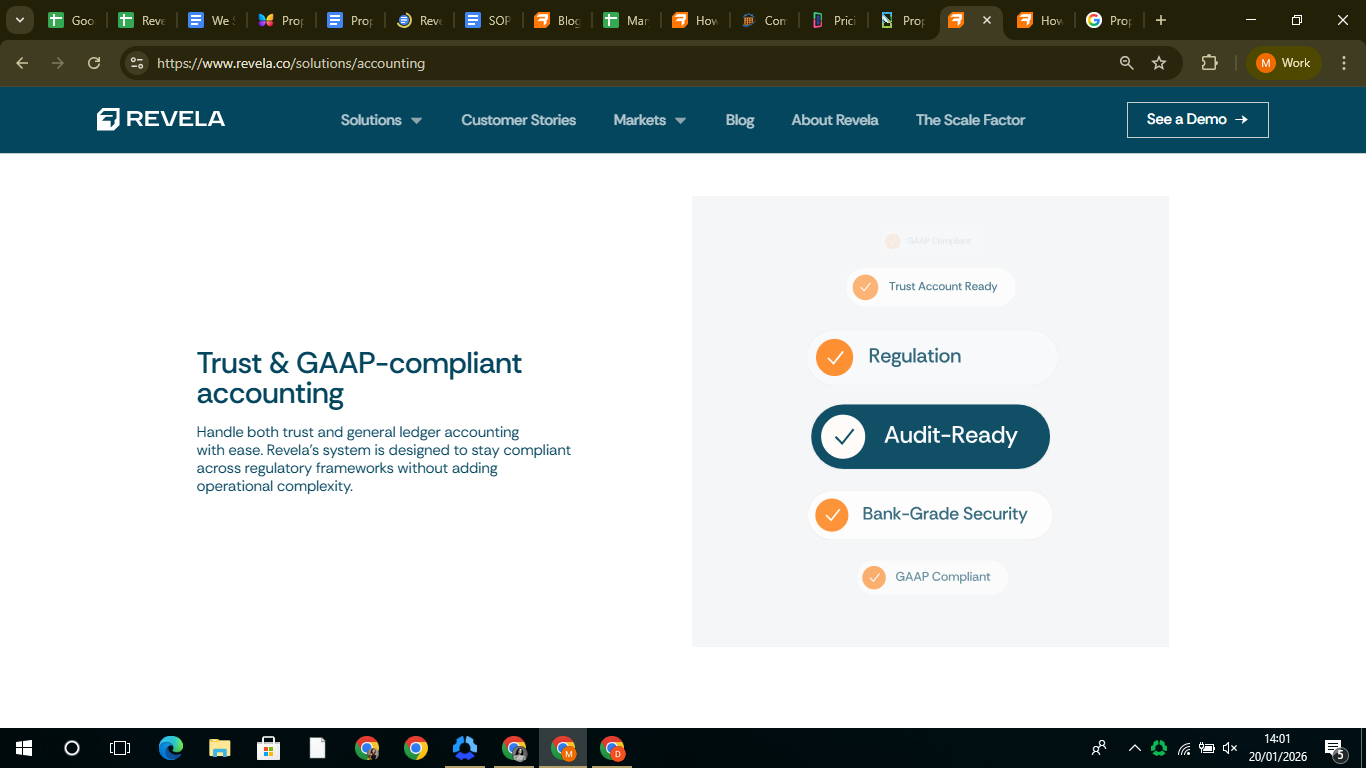This screenshot has height=768, width=1366.
Task: Click the See a Demo button
Action: click(1198, 120)
